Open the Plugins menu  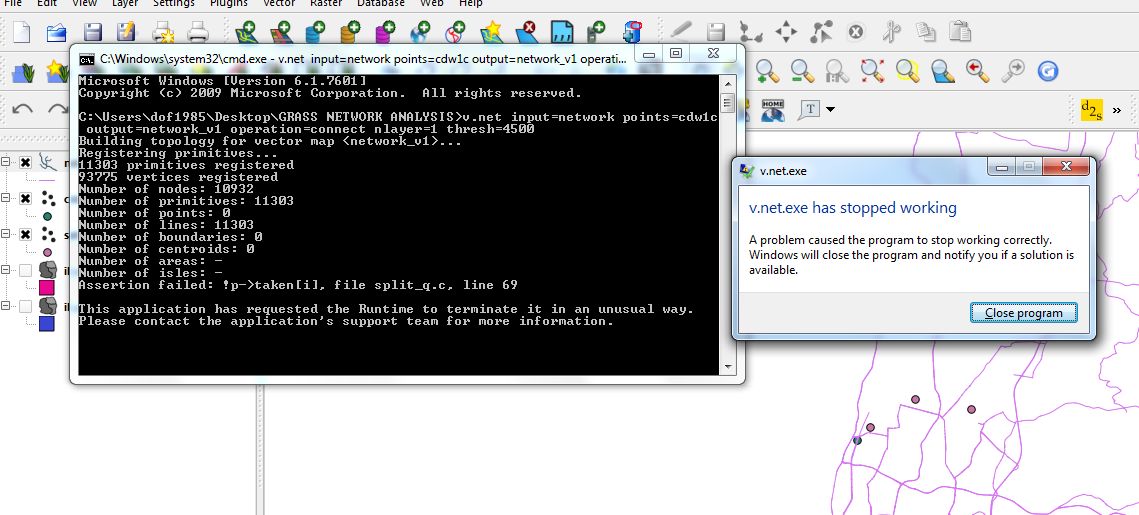(229, 4)
